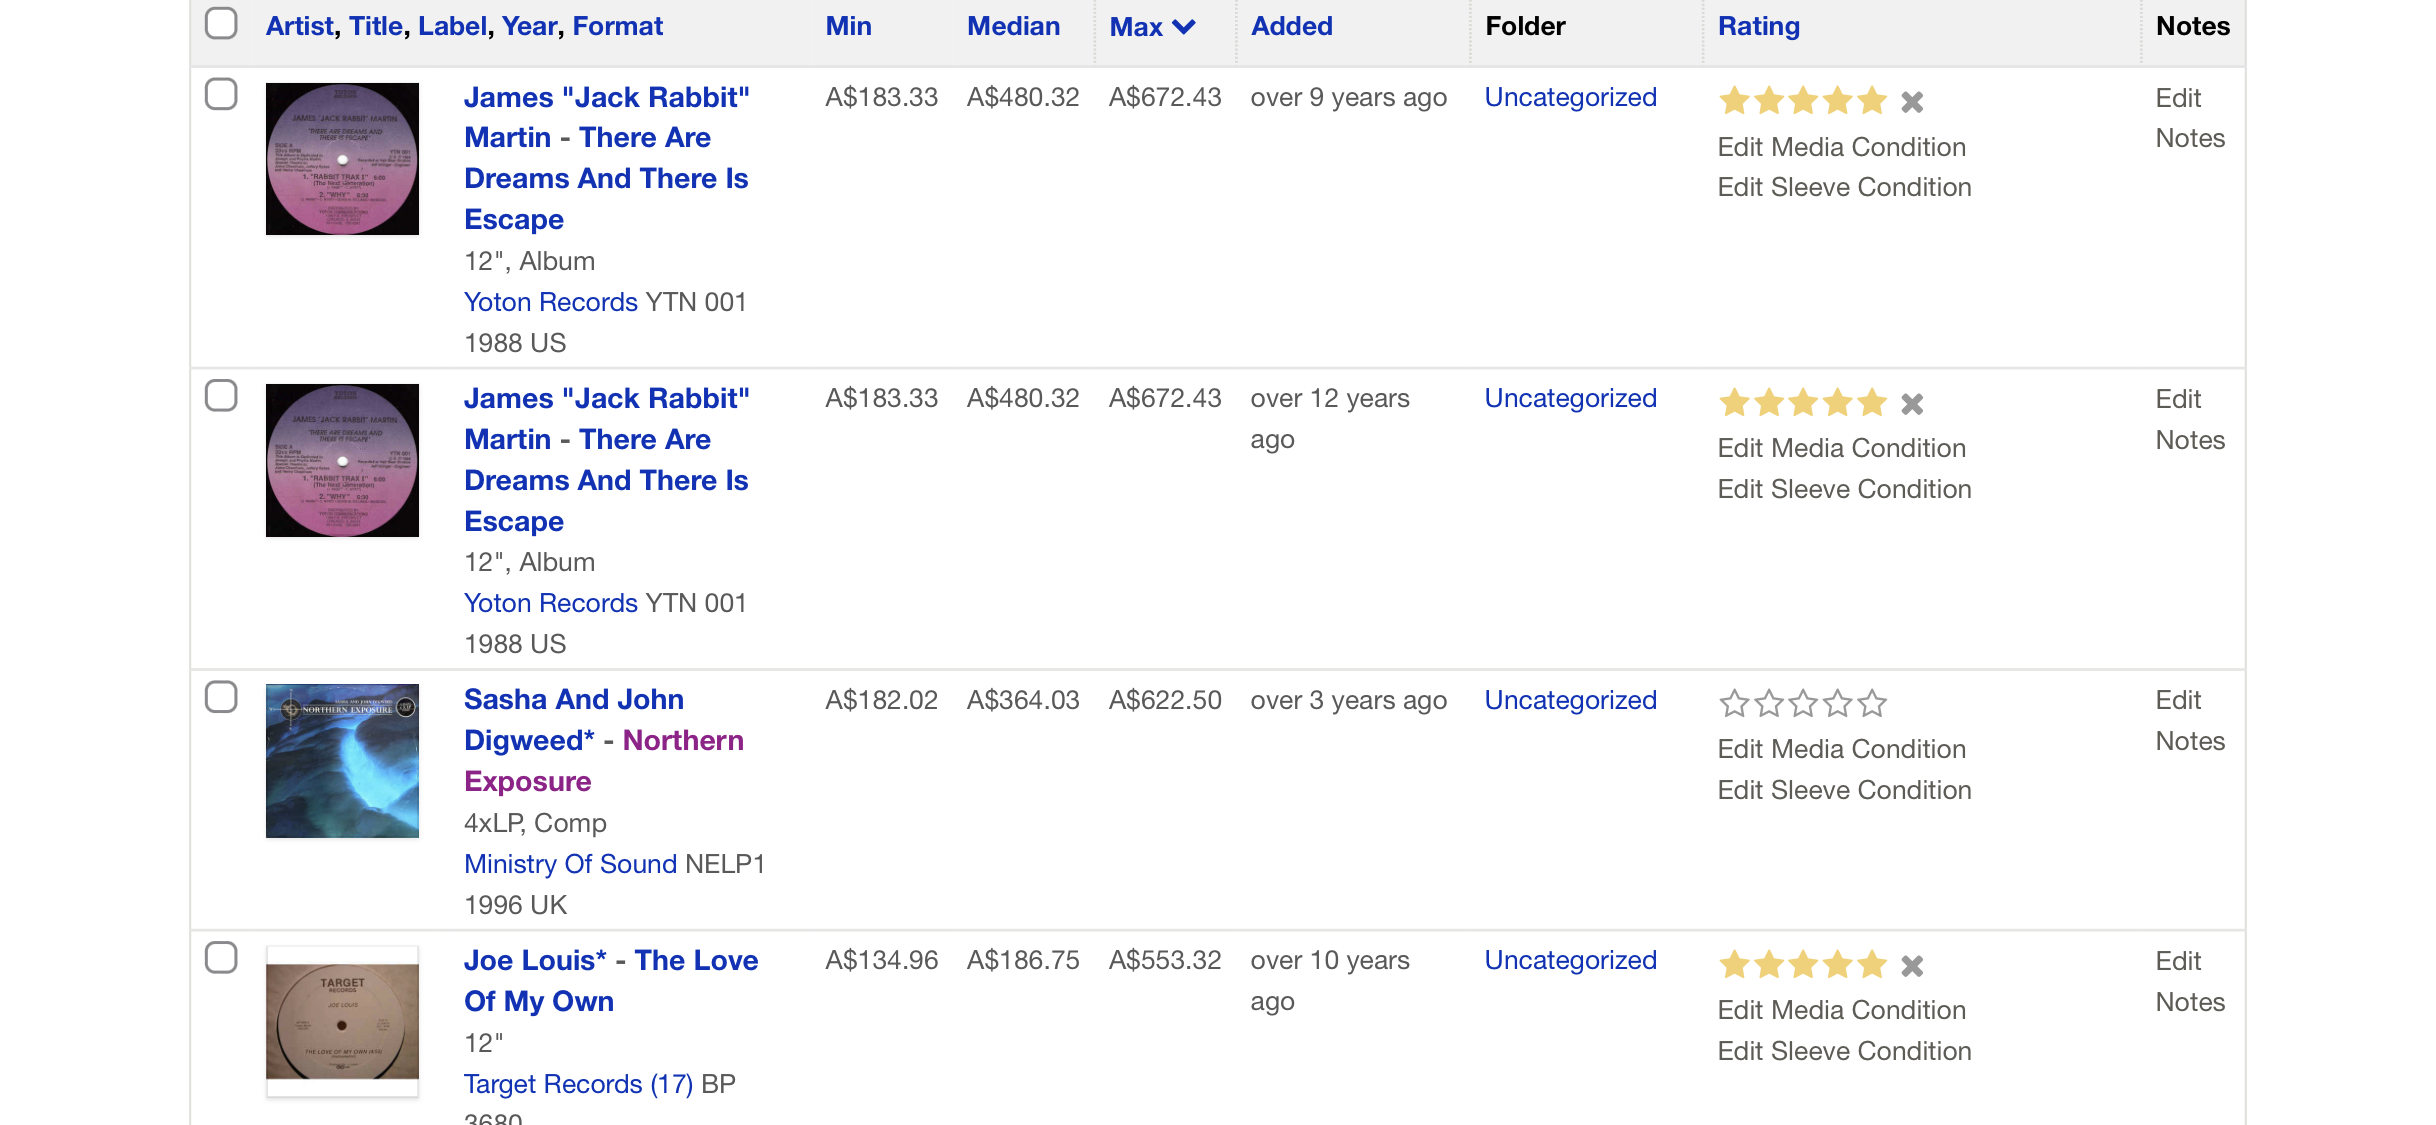
Task: Edit Notes for Northern Exposure row
Action: pos(2189,721)
